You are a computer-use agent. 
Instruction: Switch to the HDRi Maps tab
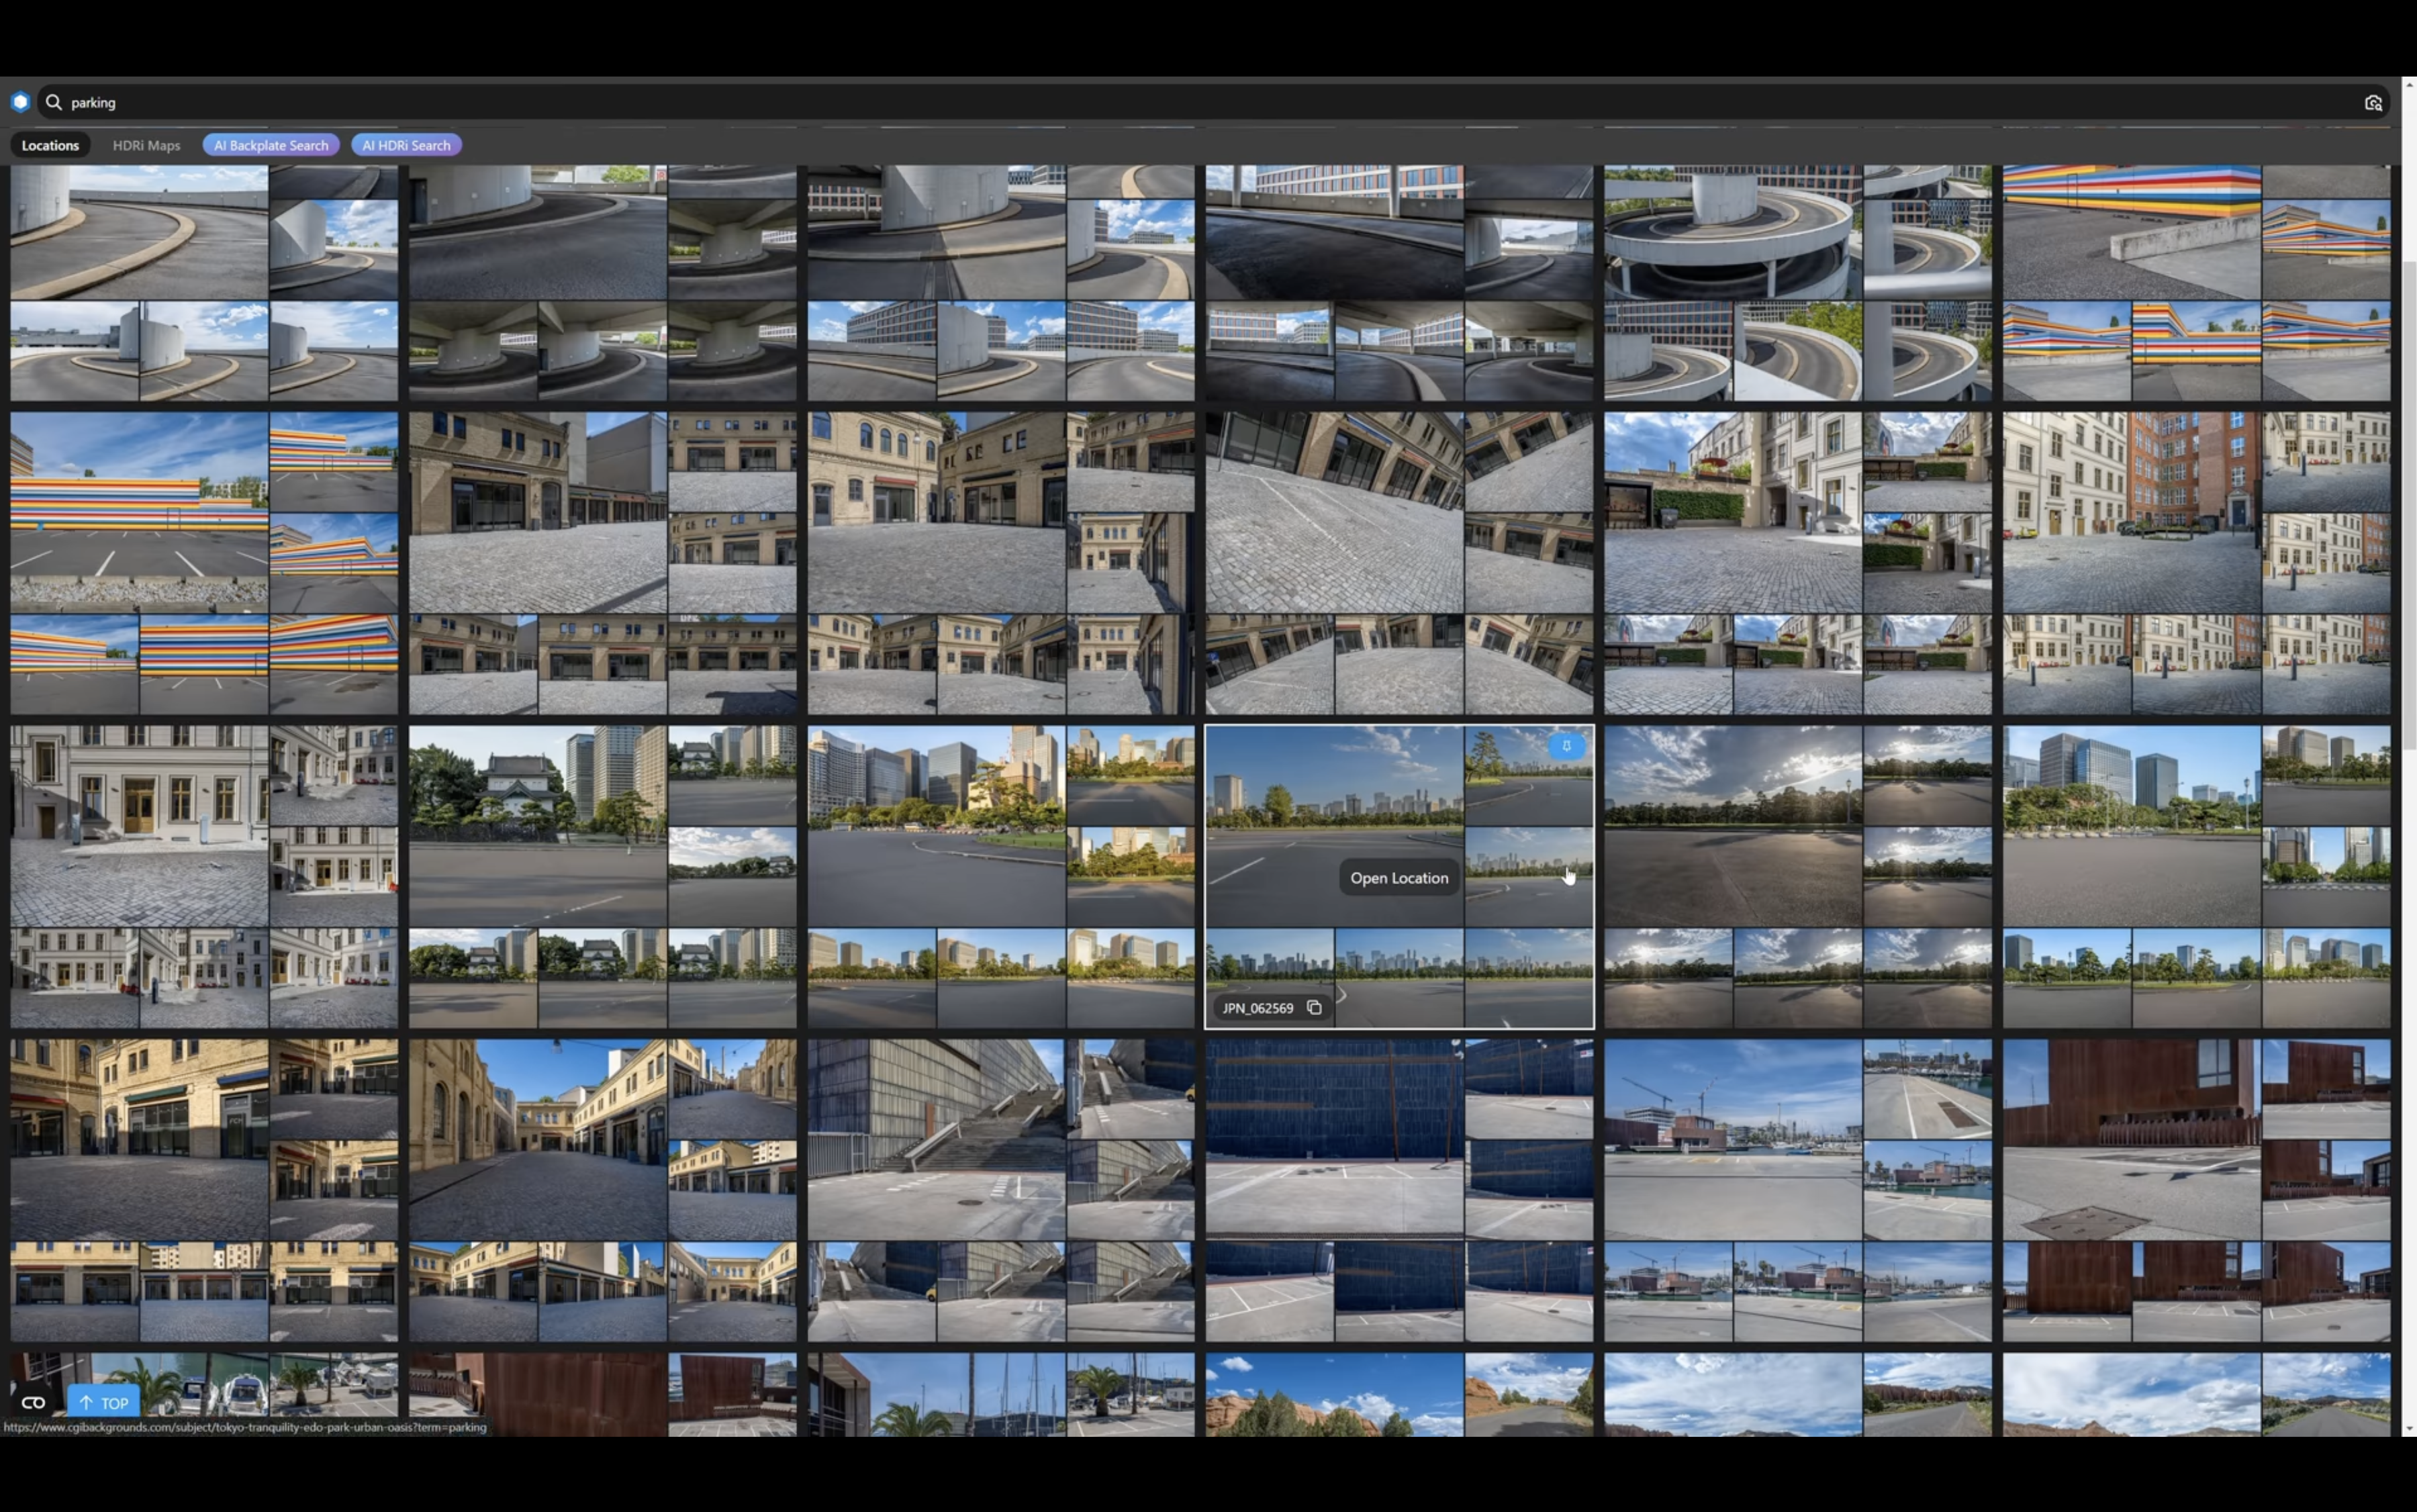tap(146, 145)
